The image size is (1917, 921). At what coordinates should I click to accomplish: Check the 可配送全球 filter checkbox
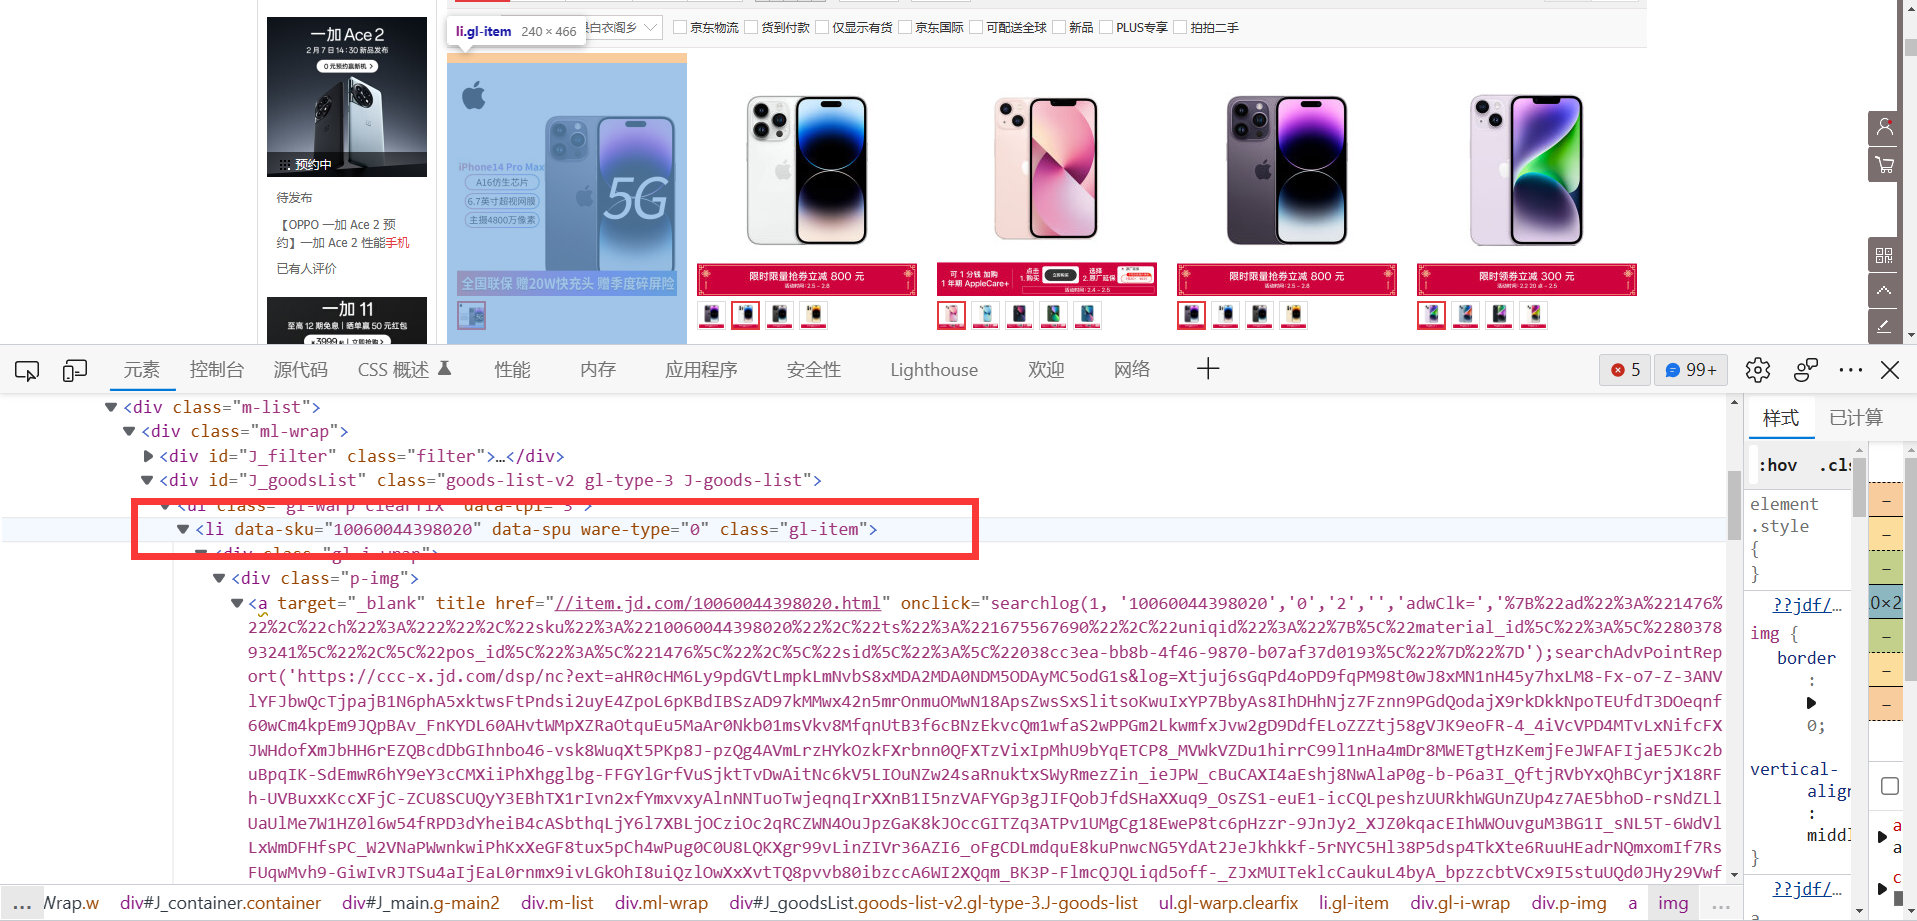tap(976, 27)
